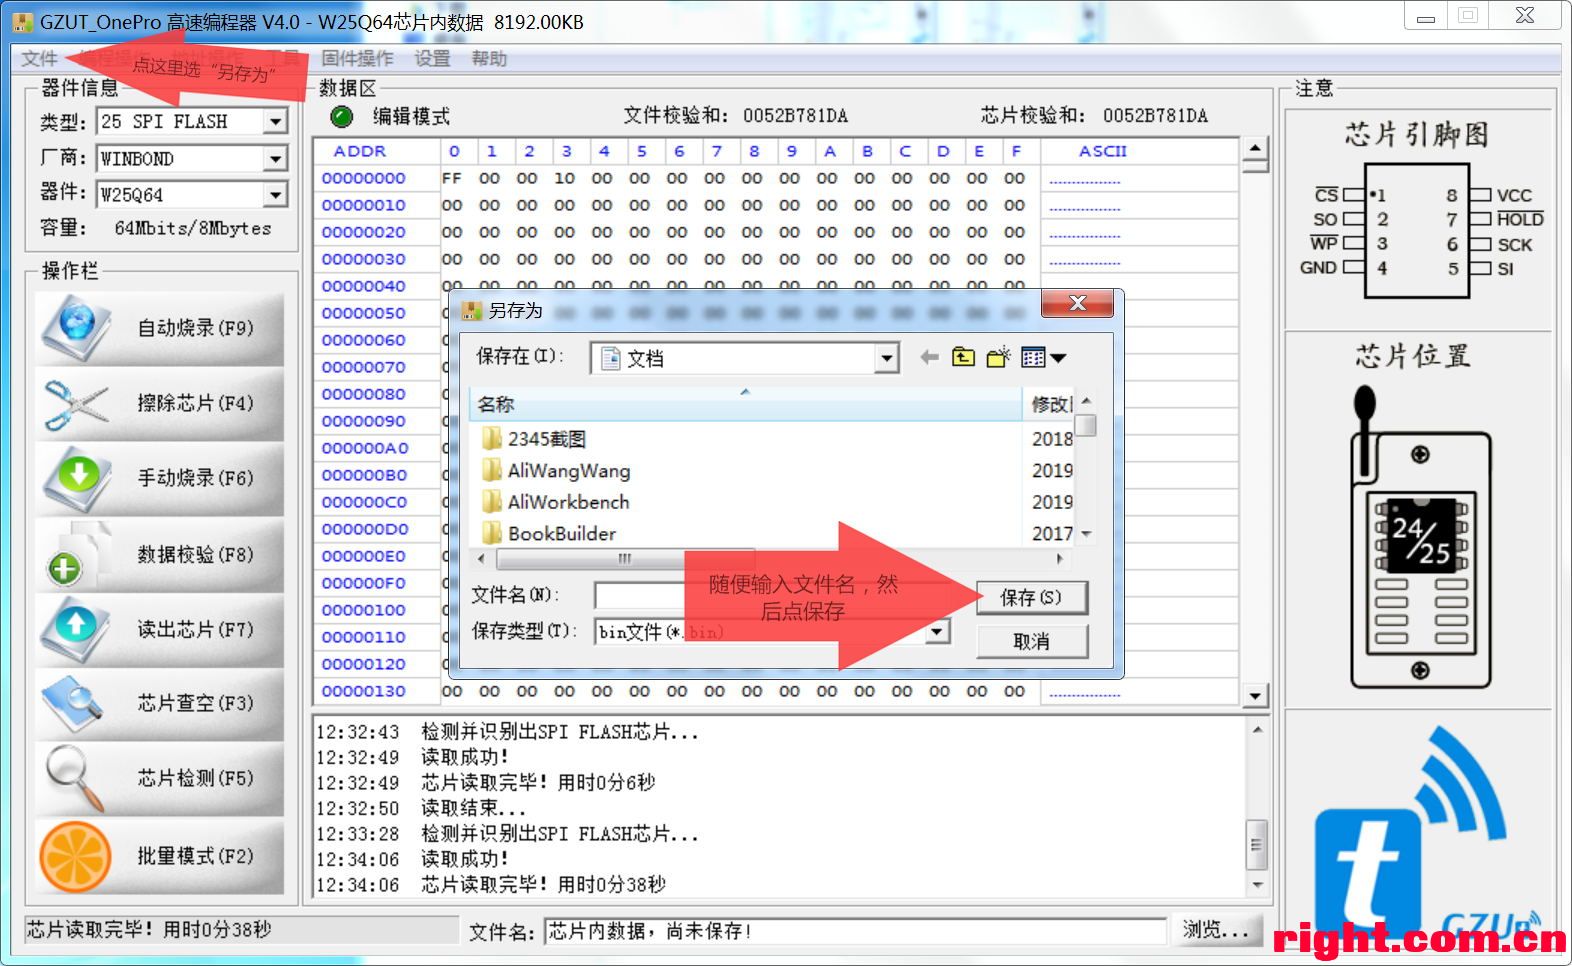Go back using the dialog's left arrow icon

coord(929,357)
